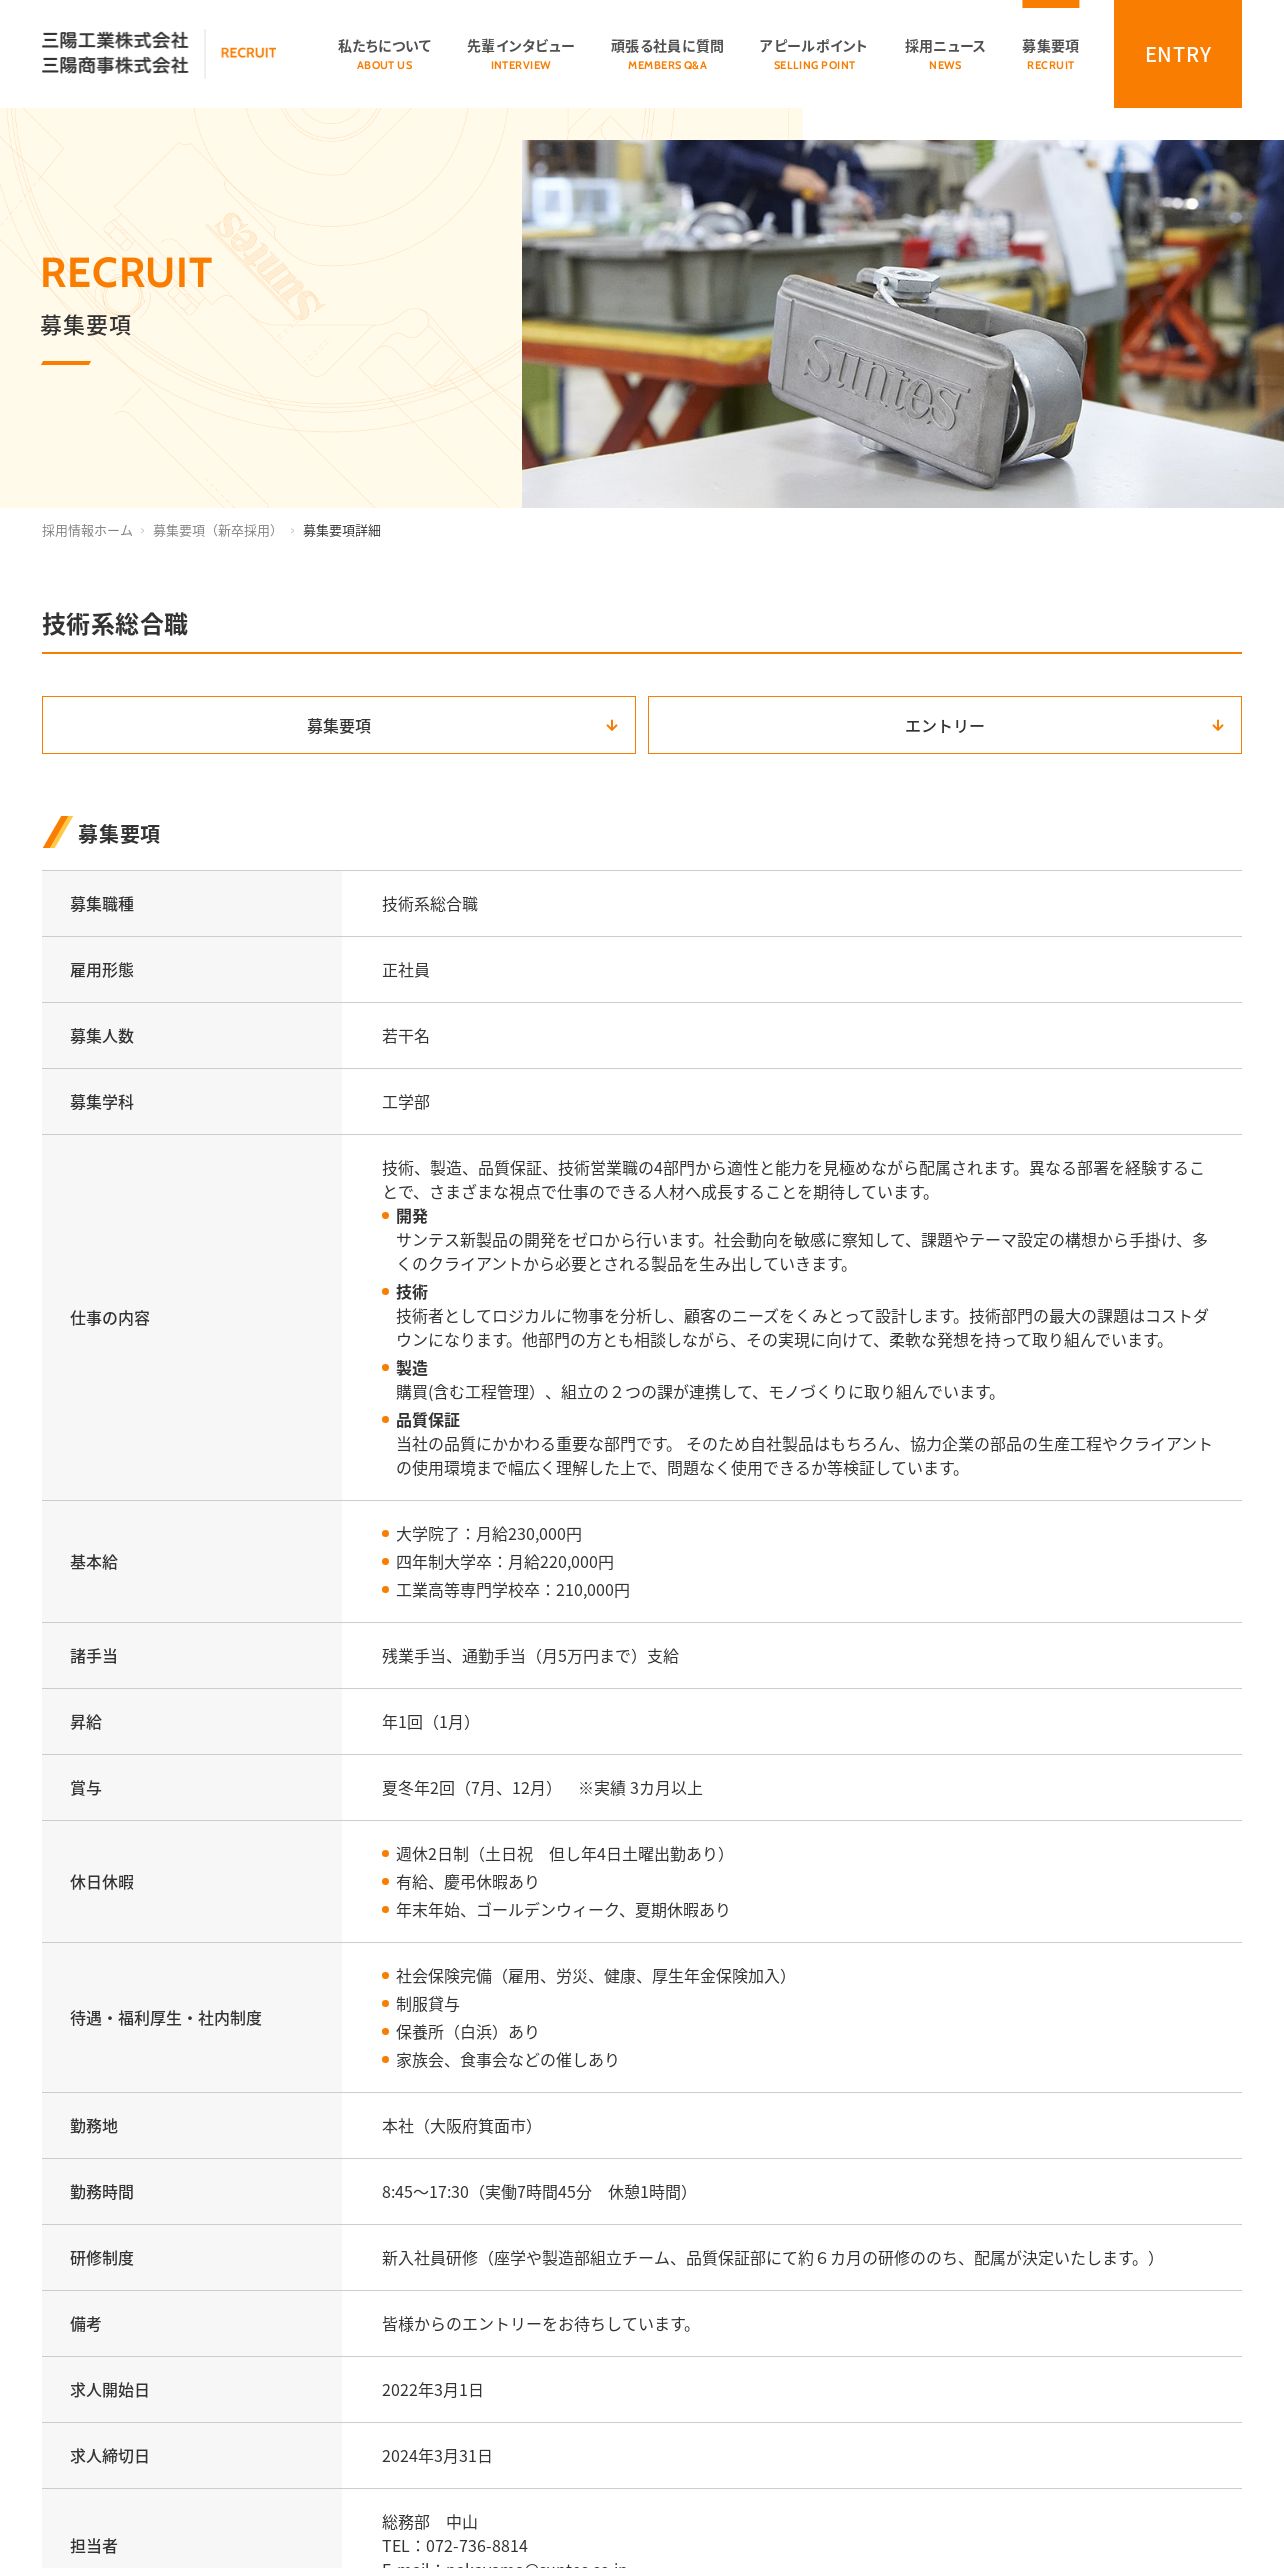
Task: Click the 休日休暇 row label
Action: (102, 1882)
